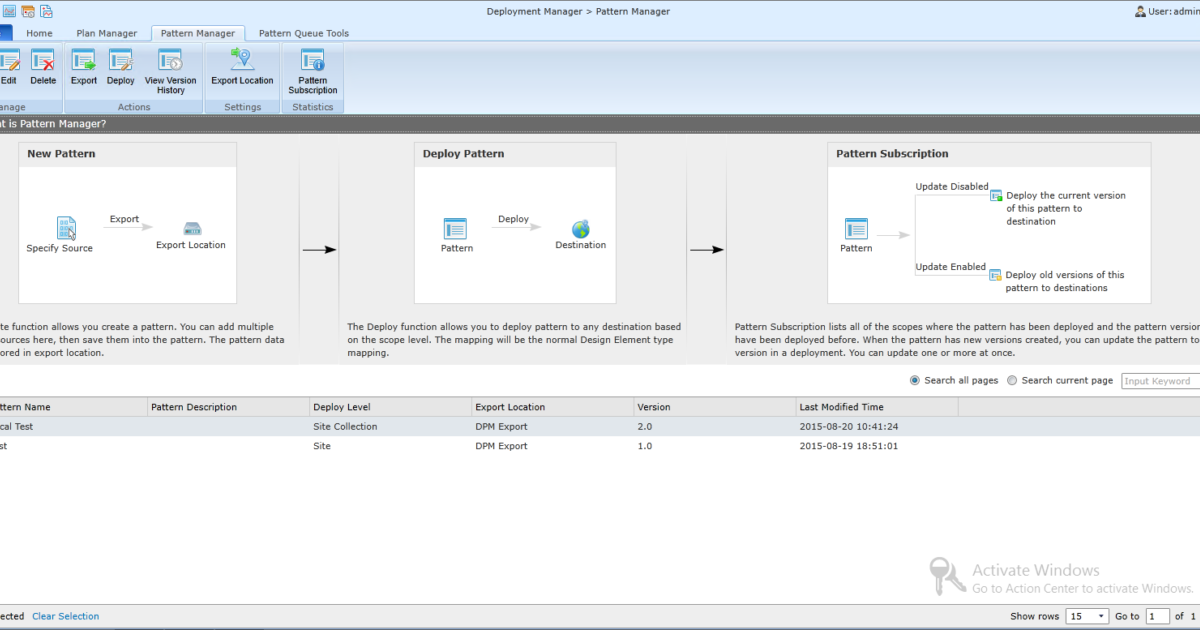Click the Clear Selection link

click(65, 616)
